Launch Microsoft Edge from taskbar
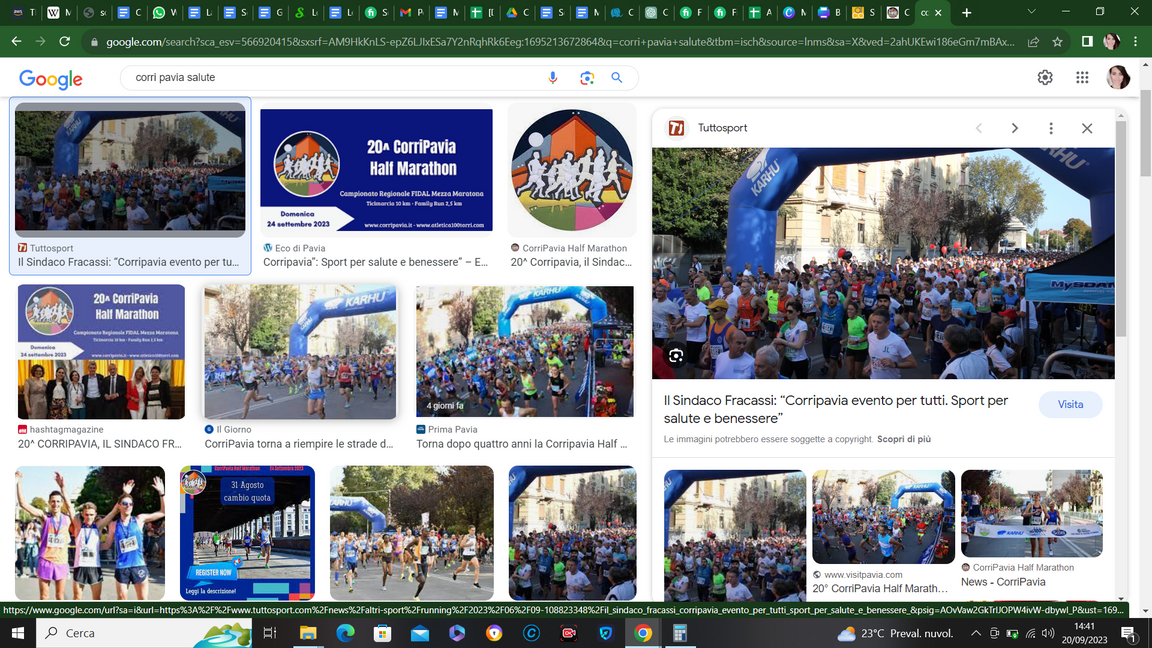Image resolution: width=1152 pixels, height=648 pixels. (x=345, y=633)
